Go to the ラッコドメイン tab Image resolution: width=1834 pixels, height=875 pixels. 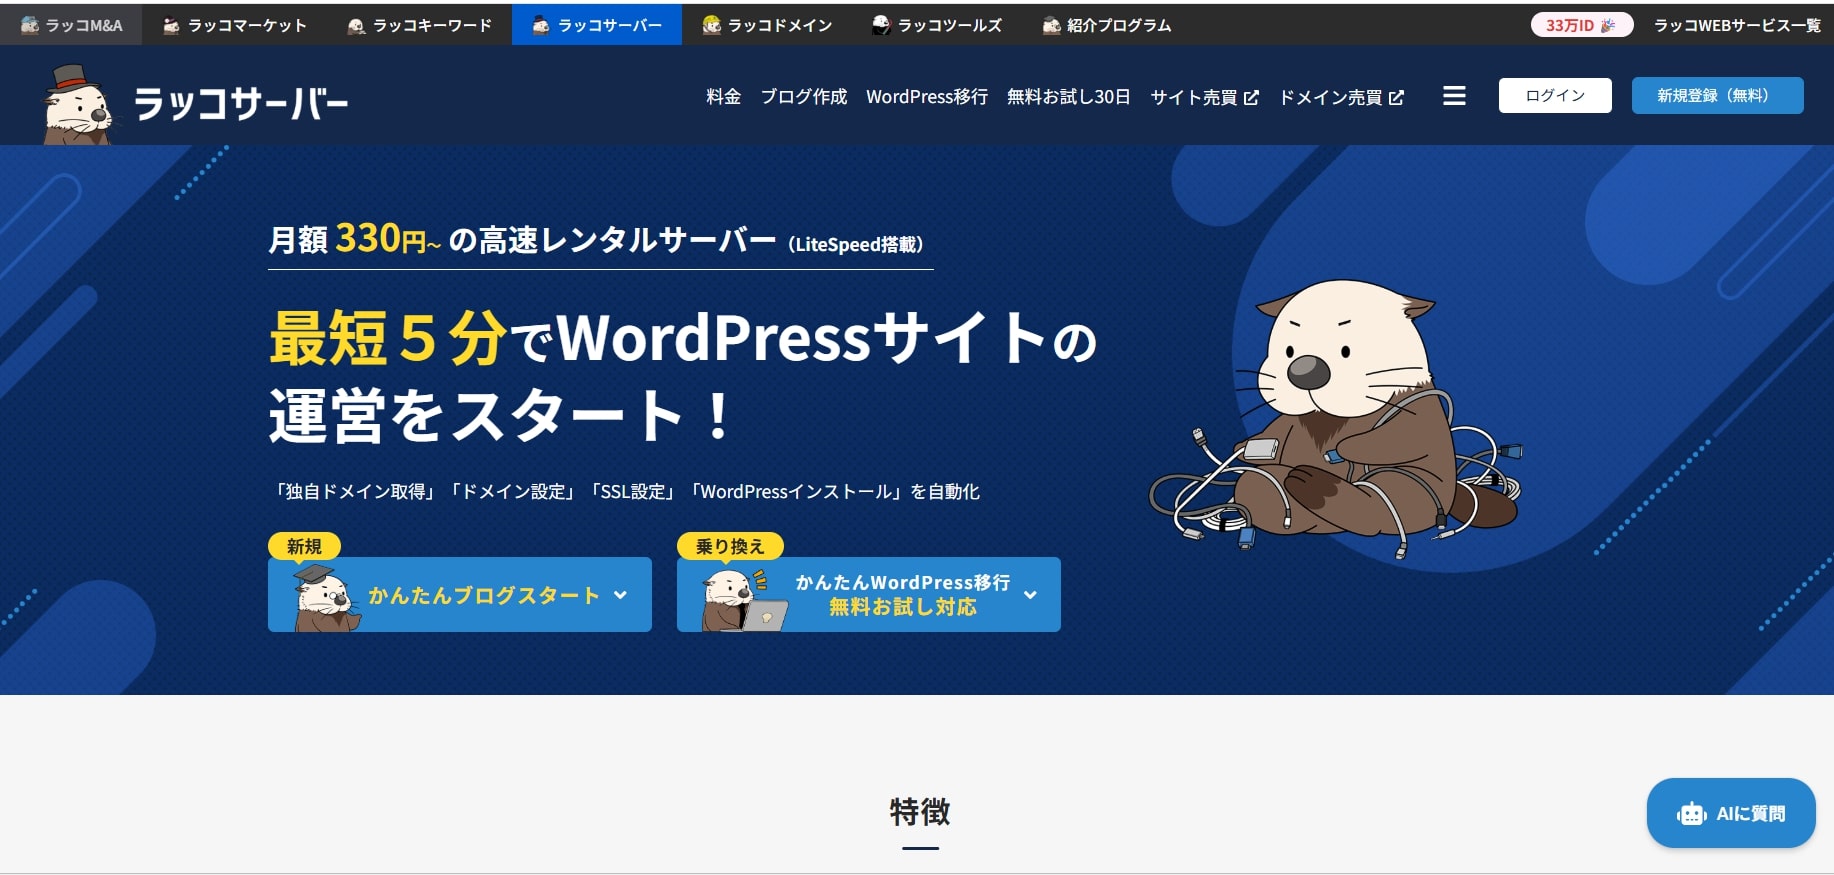click(767, 25)
